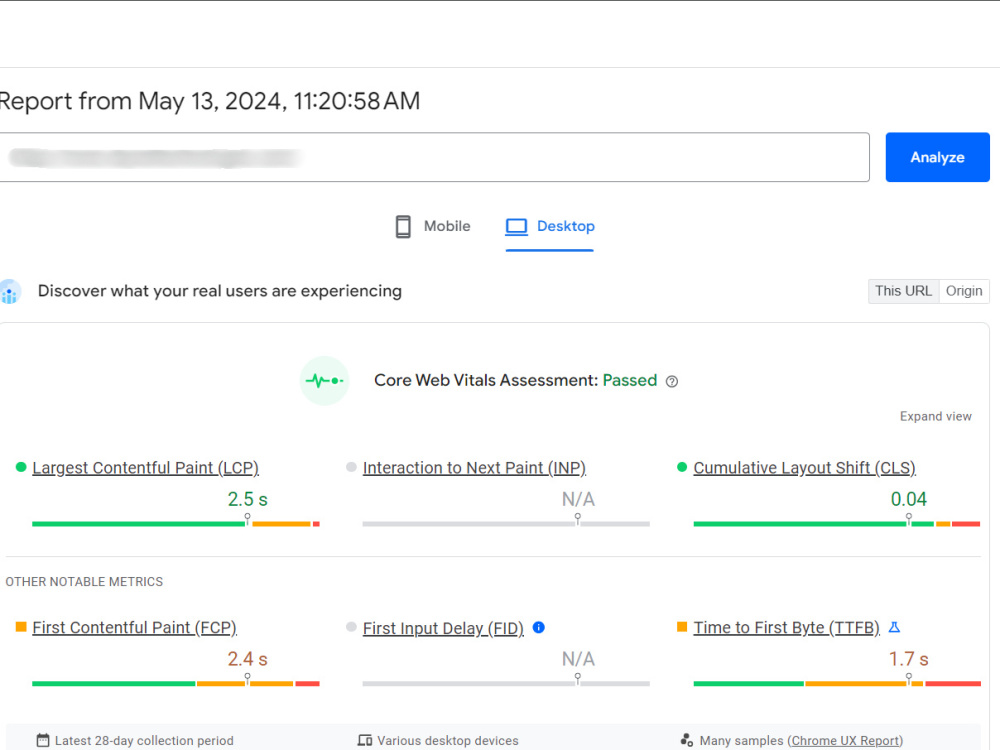
Task: Click the Report from May 13 heading
Action: click(x=210, y=101)
